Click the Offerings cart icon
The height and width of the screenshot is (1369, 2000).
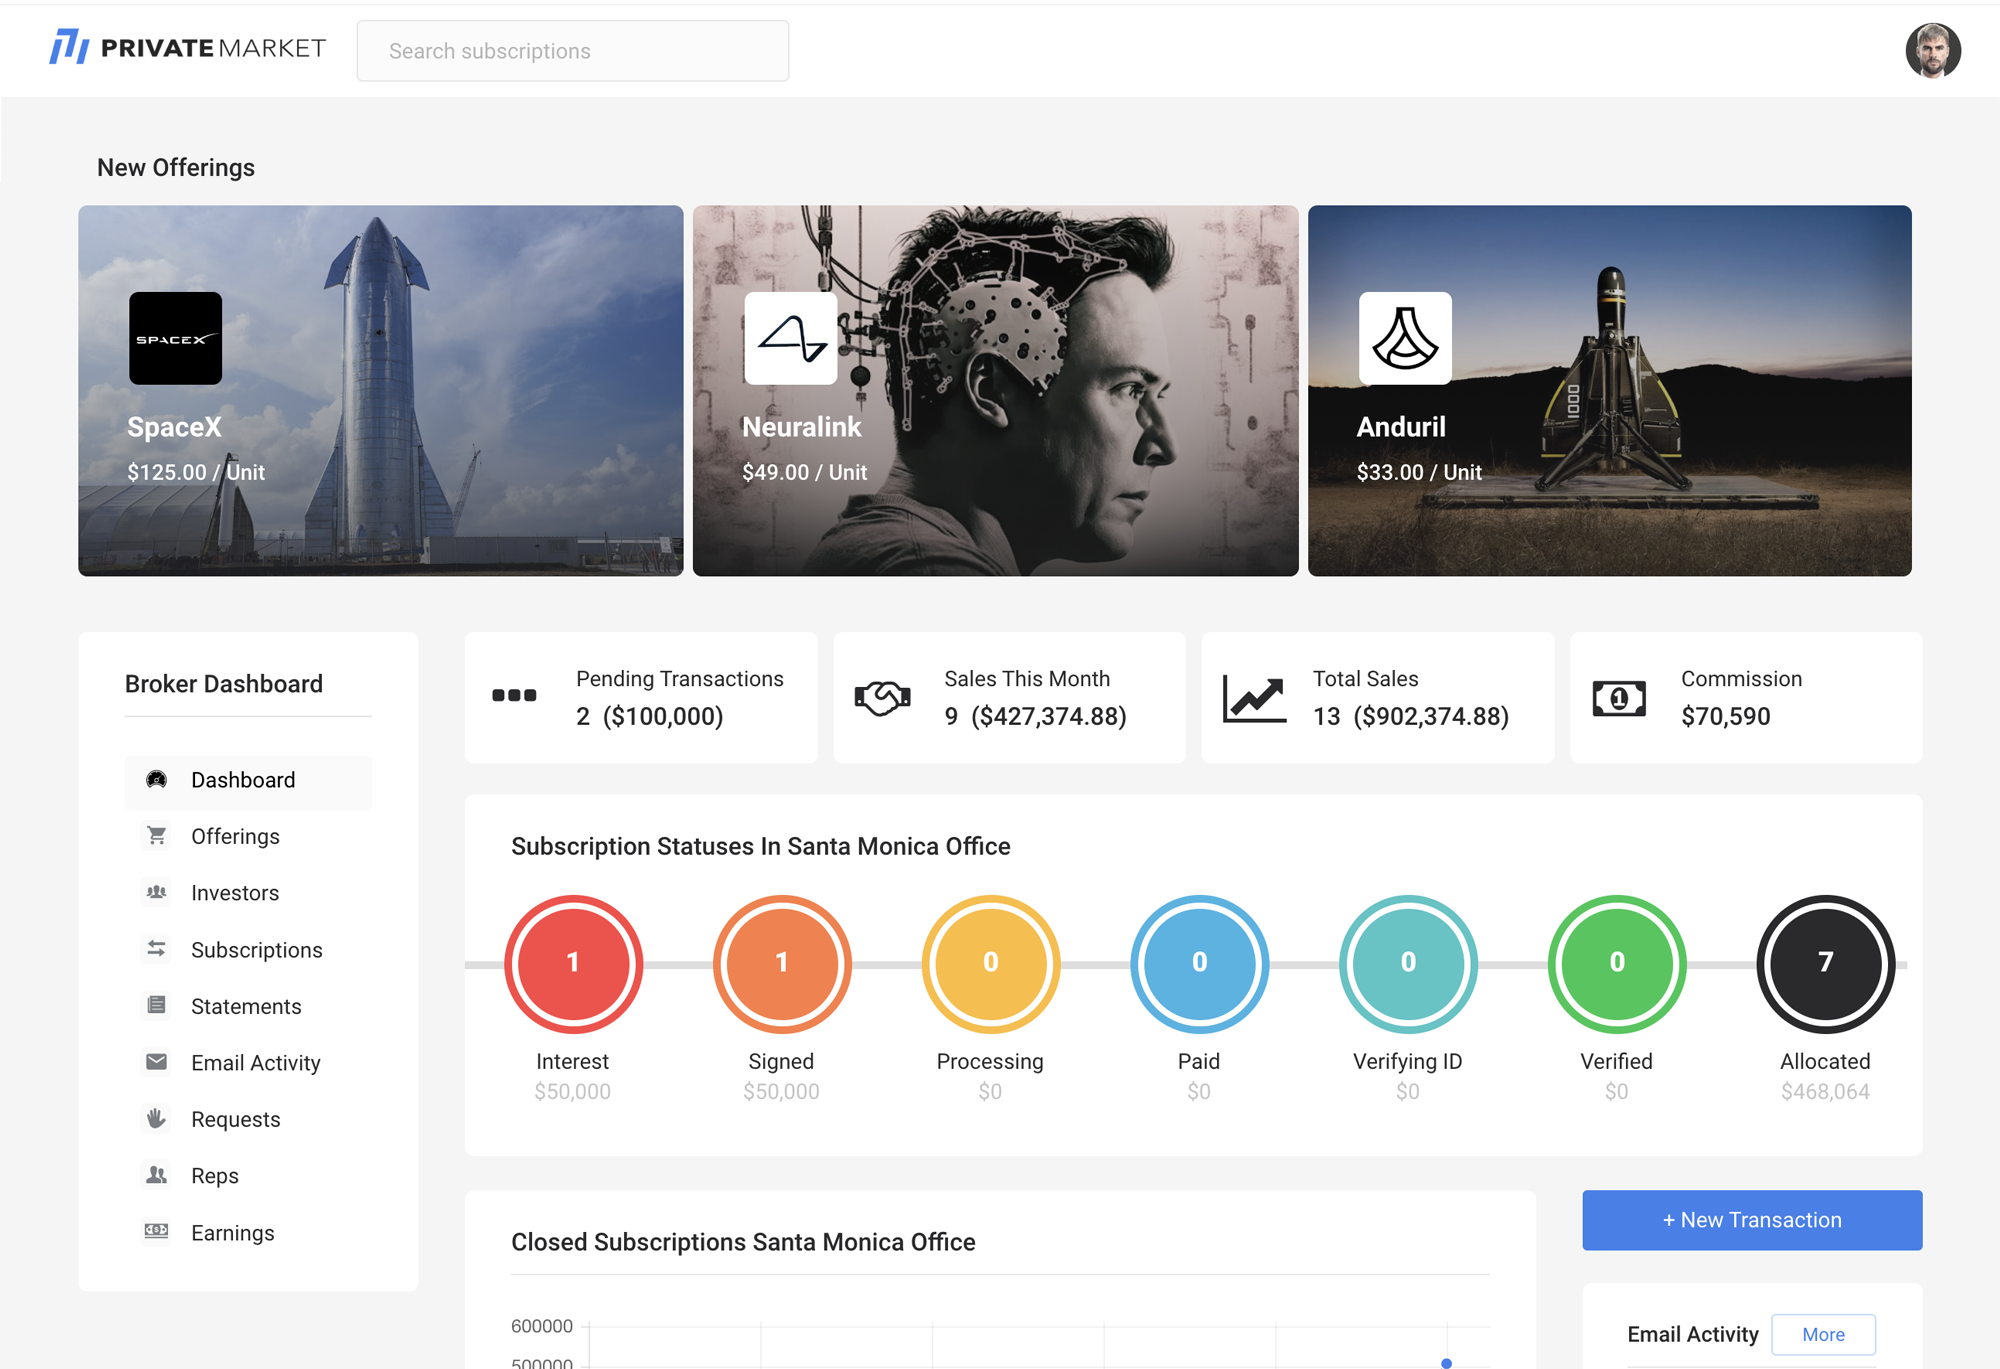point(156,835)
